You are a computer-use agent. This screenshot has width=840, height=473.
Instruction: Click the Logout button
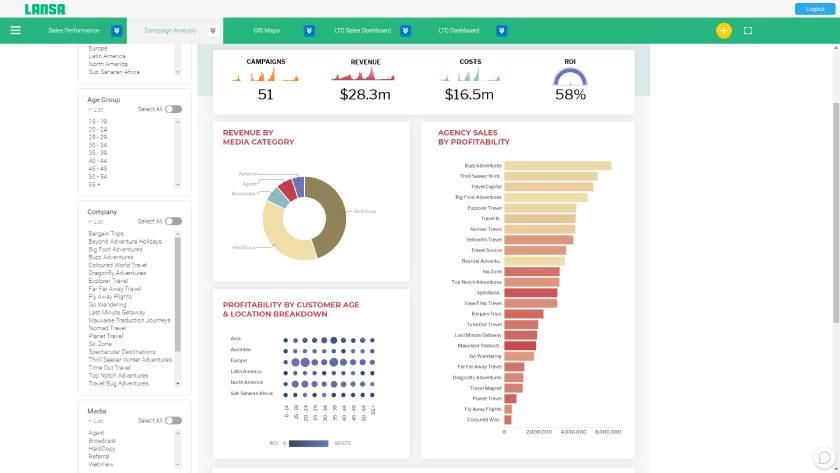(815, 9)
